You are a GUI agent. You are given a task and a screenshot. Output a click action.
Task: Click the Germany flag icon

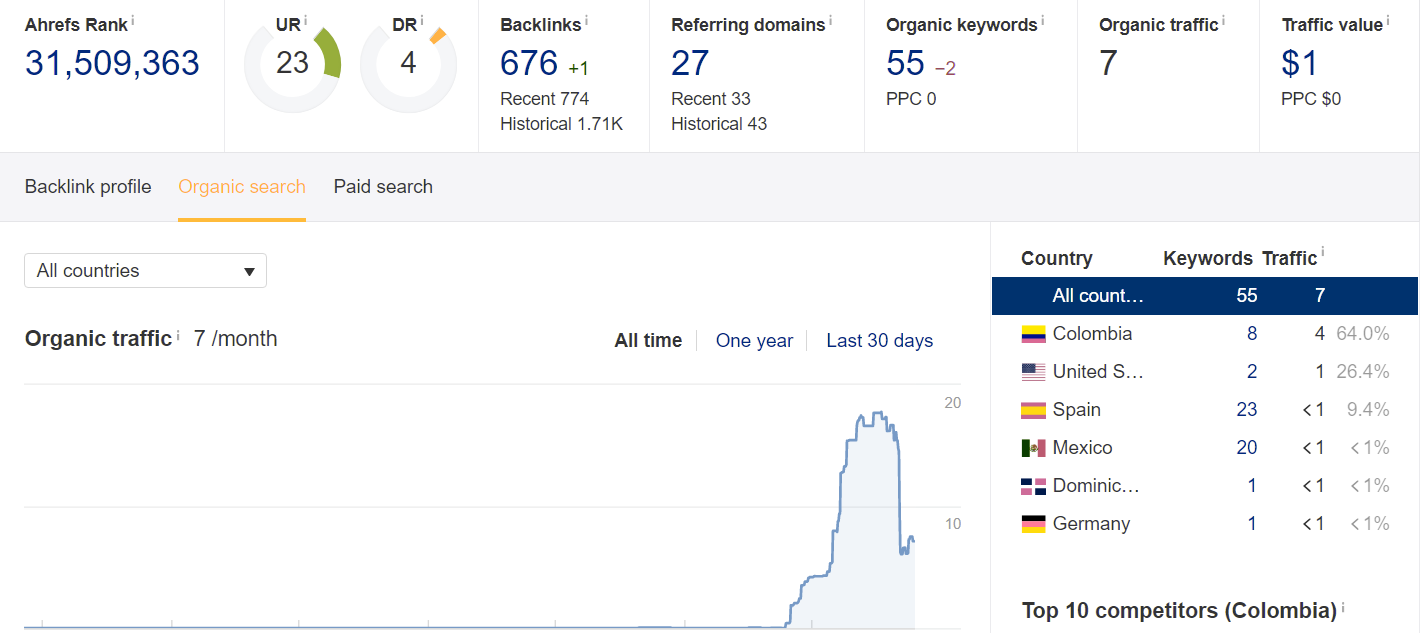tap(1033, 524)
